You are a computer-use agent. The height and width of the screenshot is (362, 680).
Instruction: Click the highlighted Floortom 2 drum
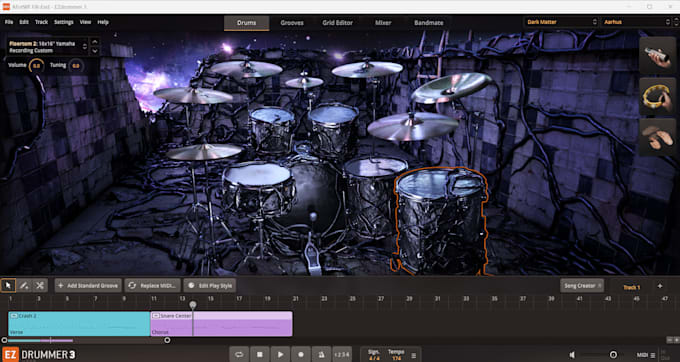coord(440,221)
